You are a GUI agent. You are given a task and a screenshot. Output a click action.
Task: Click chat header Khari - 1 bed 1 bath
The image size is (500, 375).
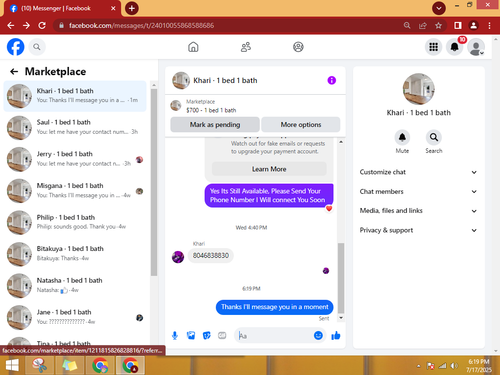[x=225, y=80]
